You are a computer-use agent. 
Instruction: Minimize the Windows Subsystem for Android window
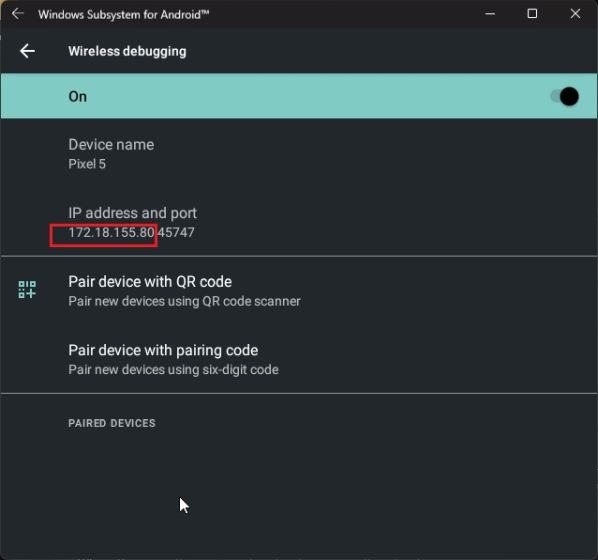click(490, 14)
